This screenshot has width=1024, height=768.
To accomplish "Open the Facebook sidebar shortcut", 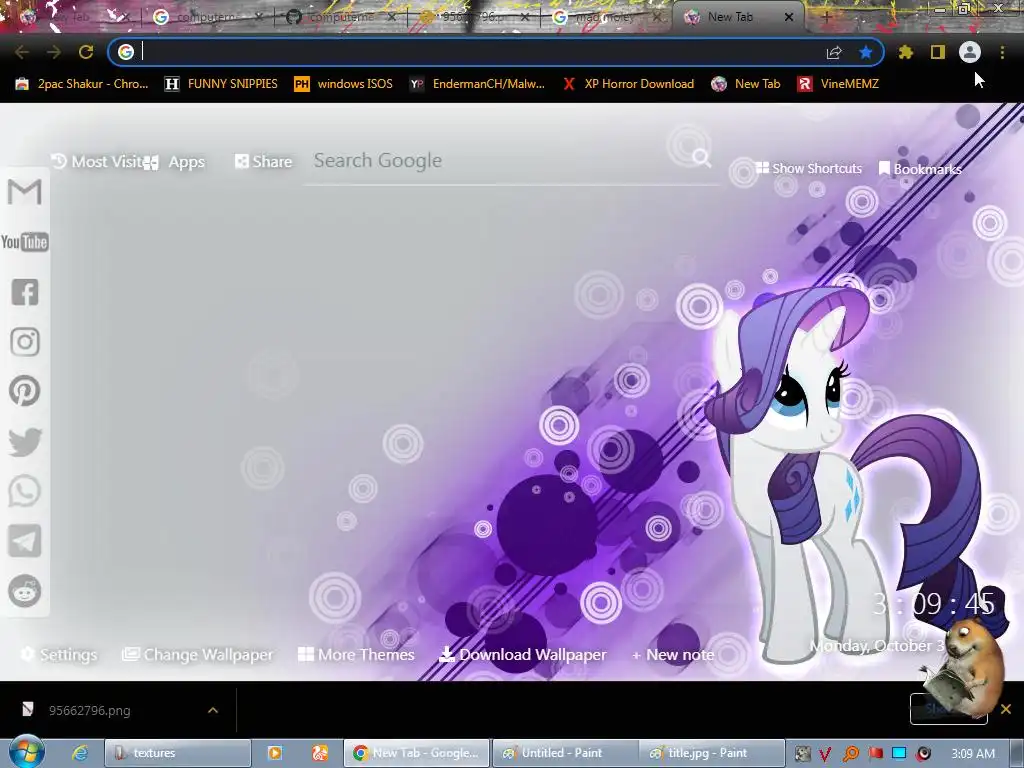I will tap(25, 292).
